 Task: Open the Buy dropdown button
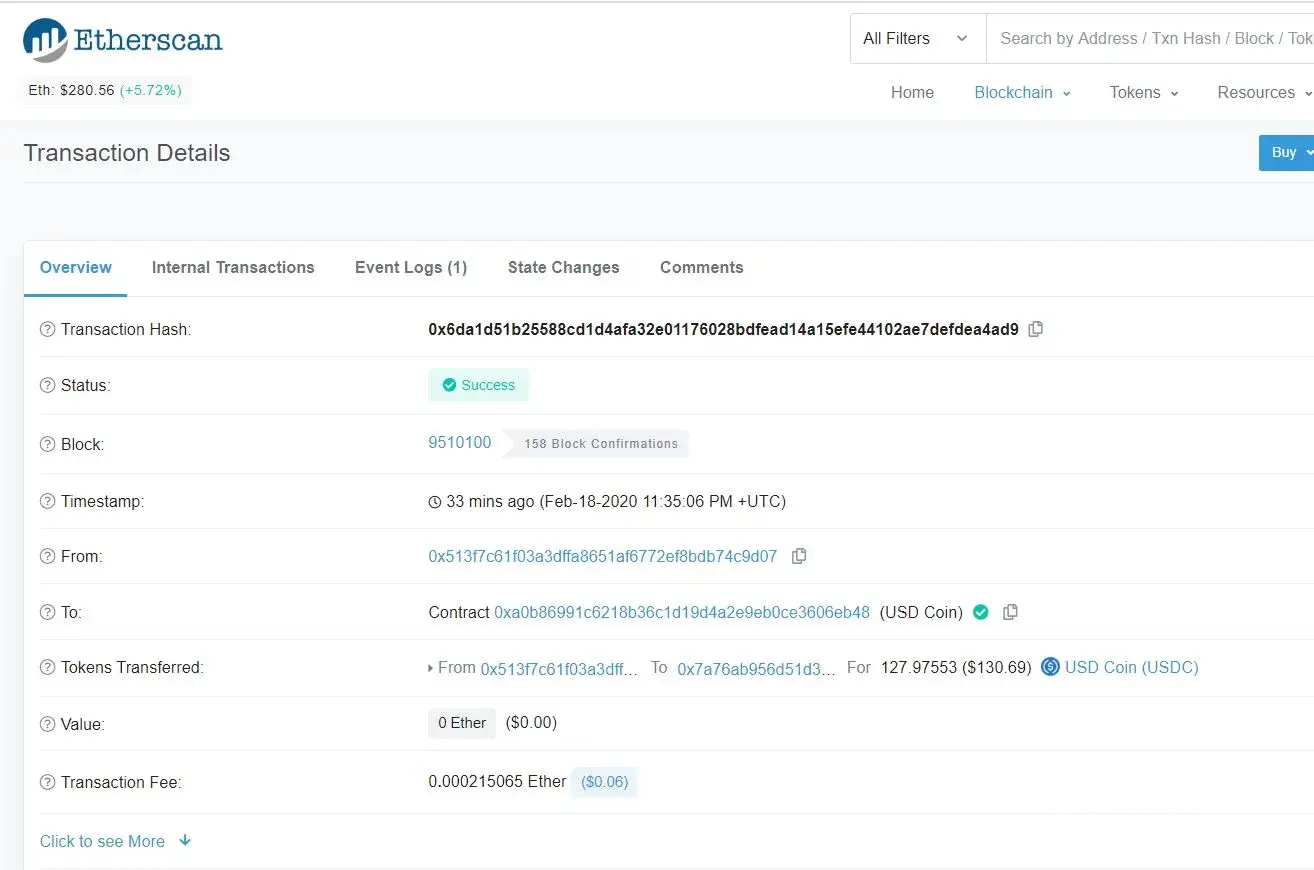tap(1288, 153)
